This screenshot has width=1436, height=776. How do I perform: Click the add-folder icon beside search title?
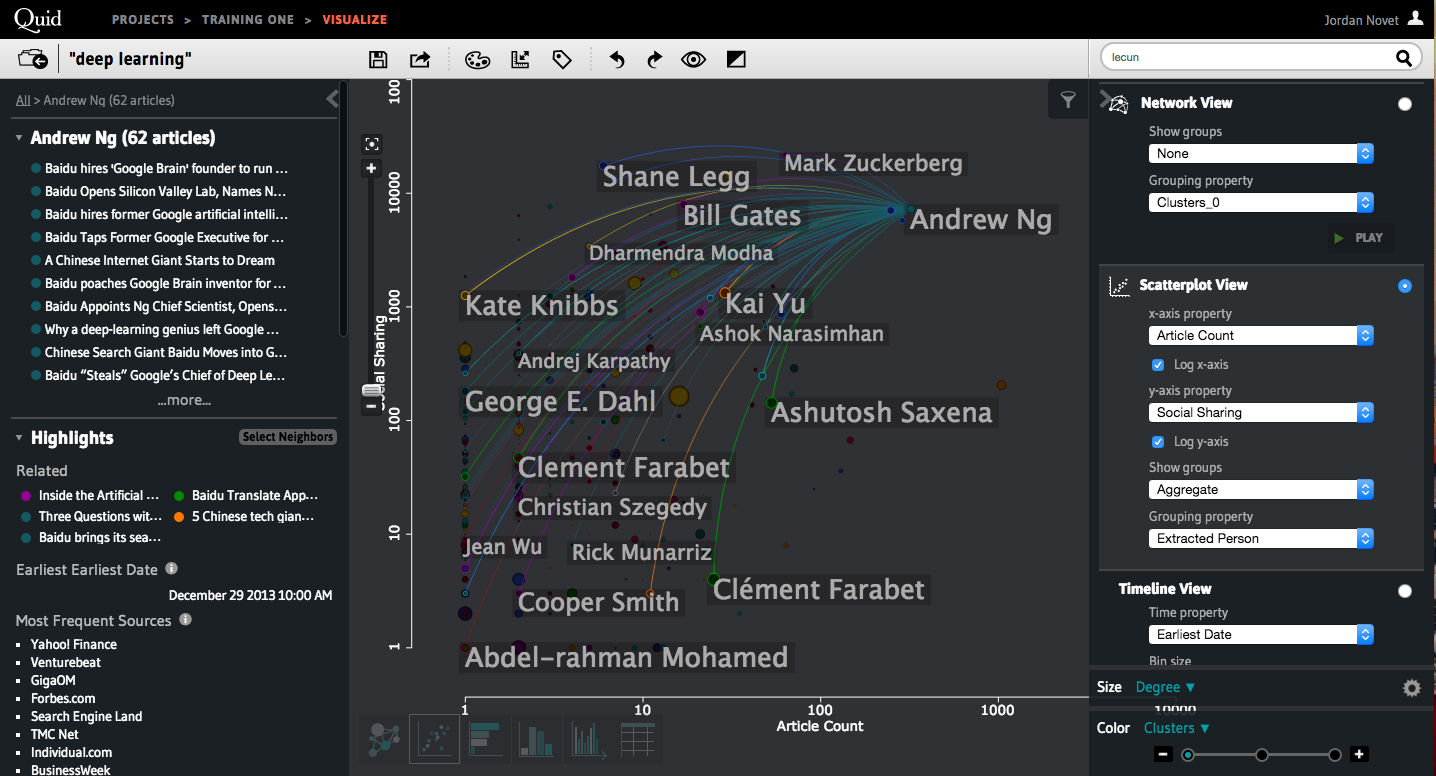[33, 59]
